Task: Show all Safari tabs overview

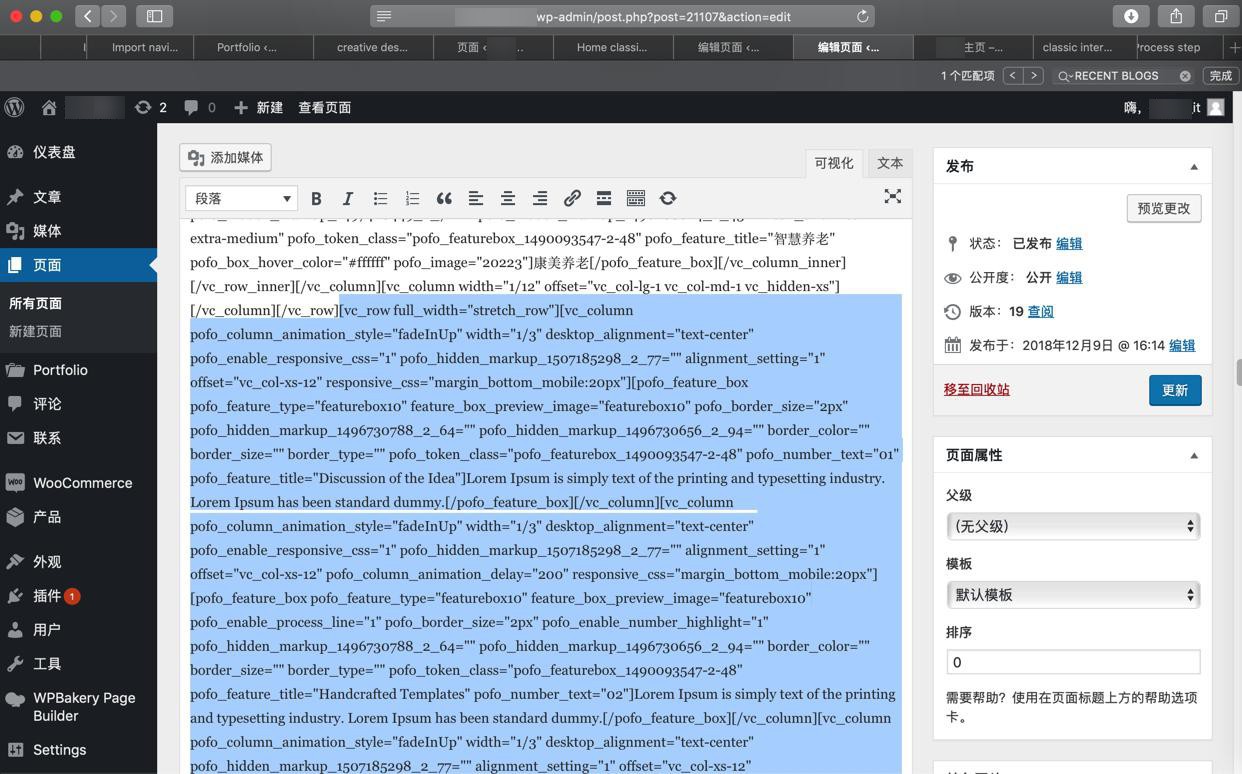Action: (x=1221, y=16)
